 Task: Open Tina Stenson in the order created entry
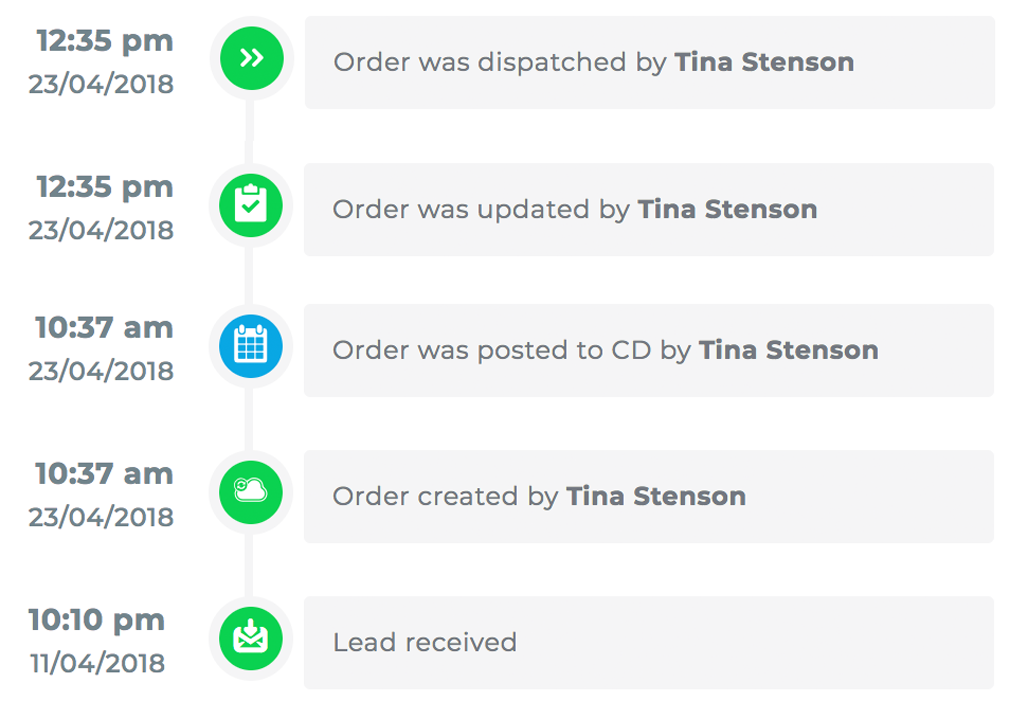(x=655, y=496)
